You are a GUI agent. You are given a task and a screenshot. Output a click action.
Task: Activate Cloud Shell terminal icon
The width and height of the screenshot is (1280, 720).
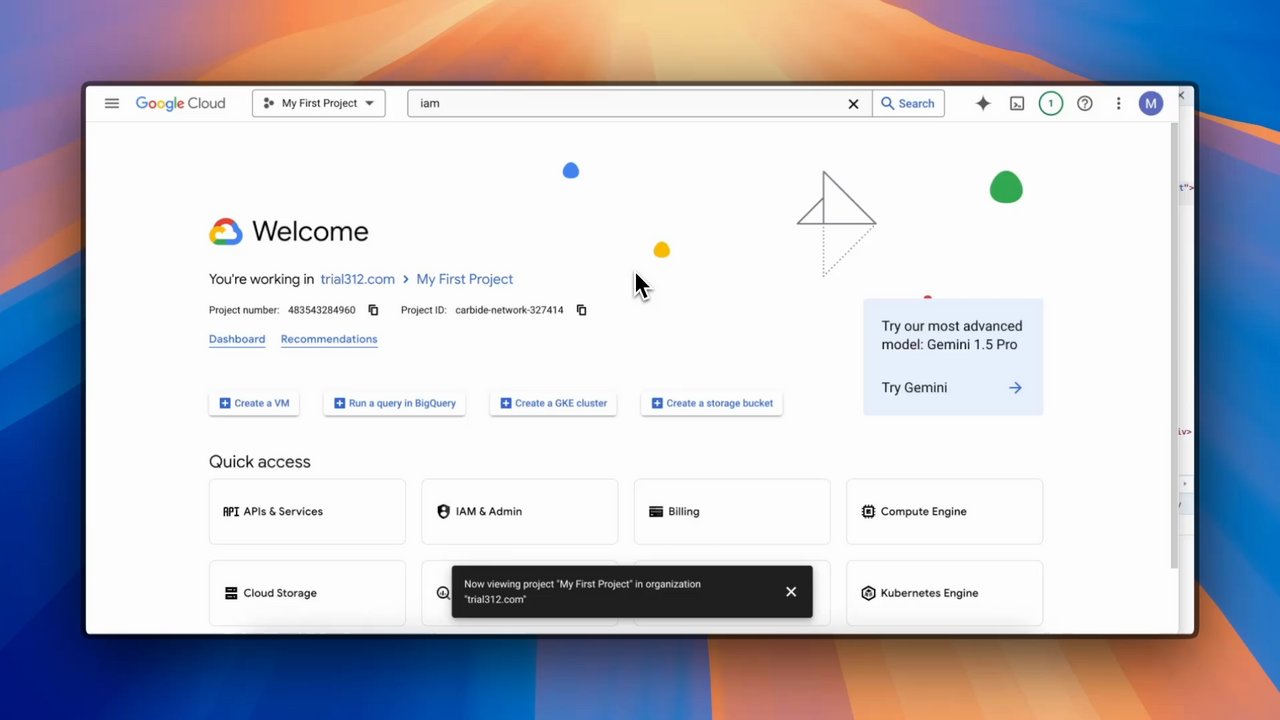coord(1017,103)
